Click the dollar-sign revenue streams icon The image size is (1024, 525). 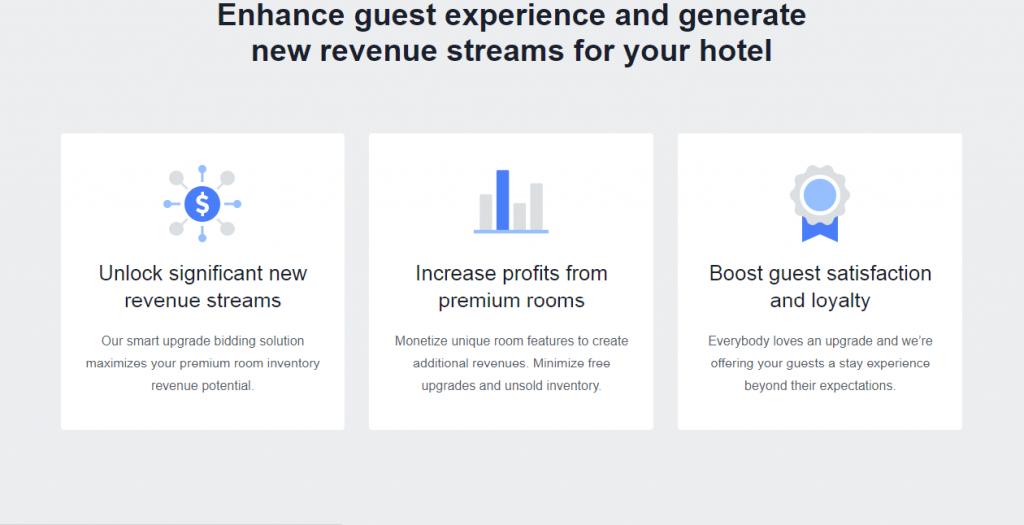(202, 204)
